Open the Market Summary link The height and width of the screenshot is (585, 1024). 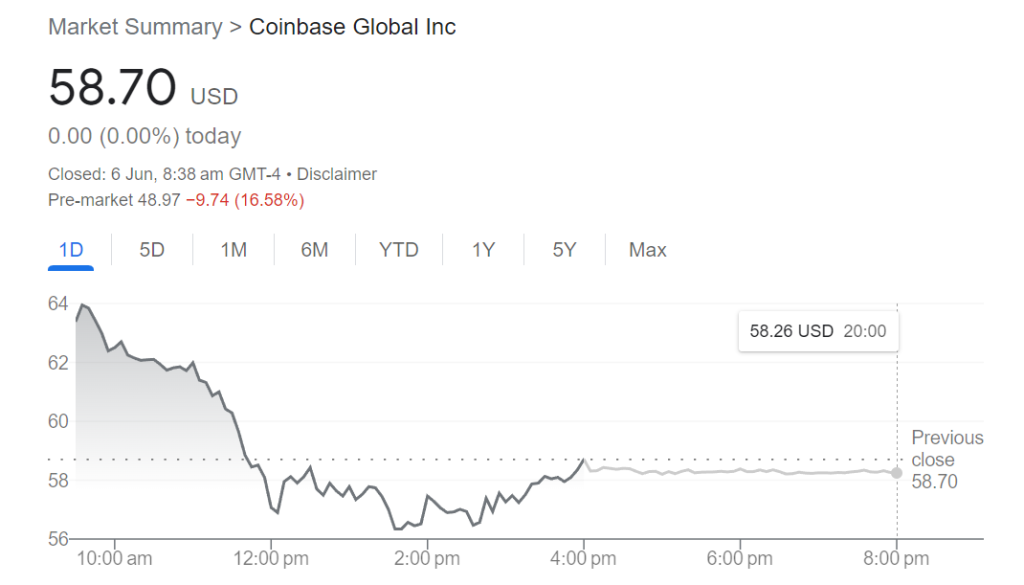pos(134,27)
